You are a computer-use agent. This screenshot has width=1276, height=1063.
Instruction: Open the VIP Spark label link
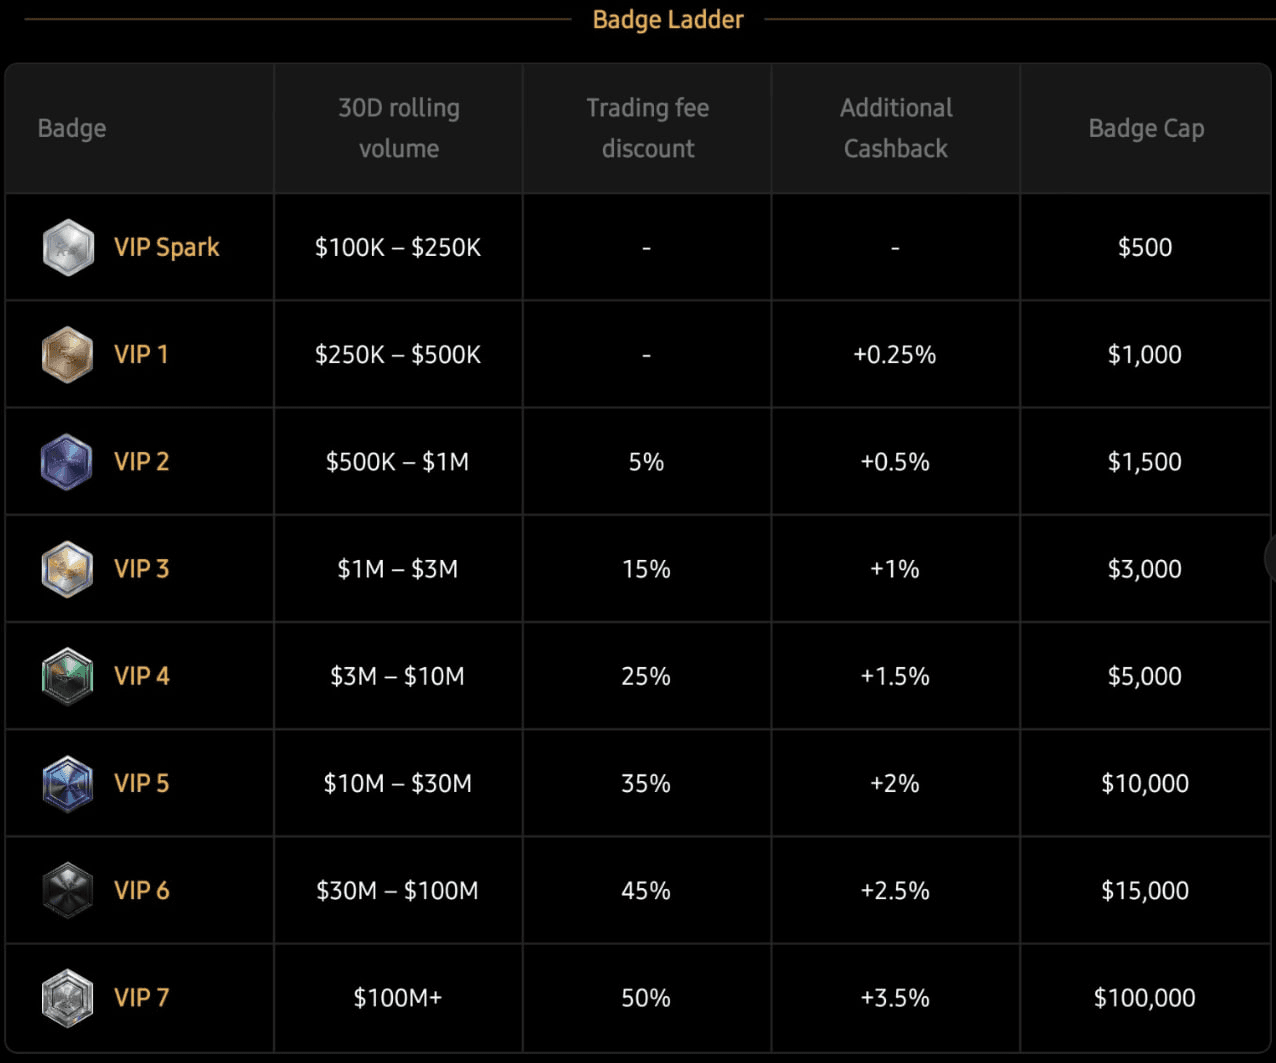point(167,247)
